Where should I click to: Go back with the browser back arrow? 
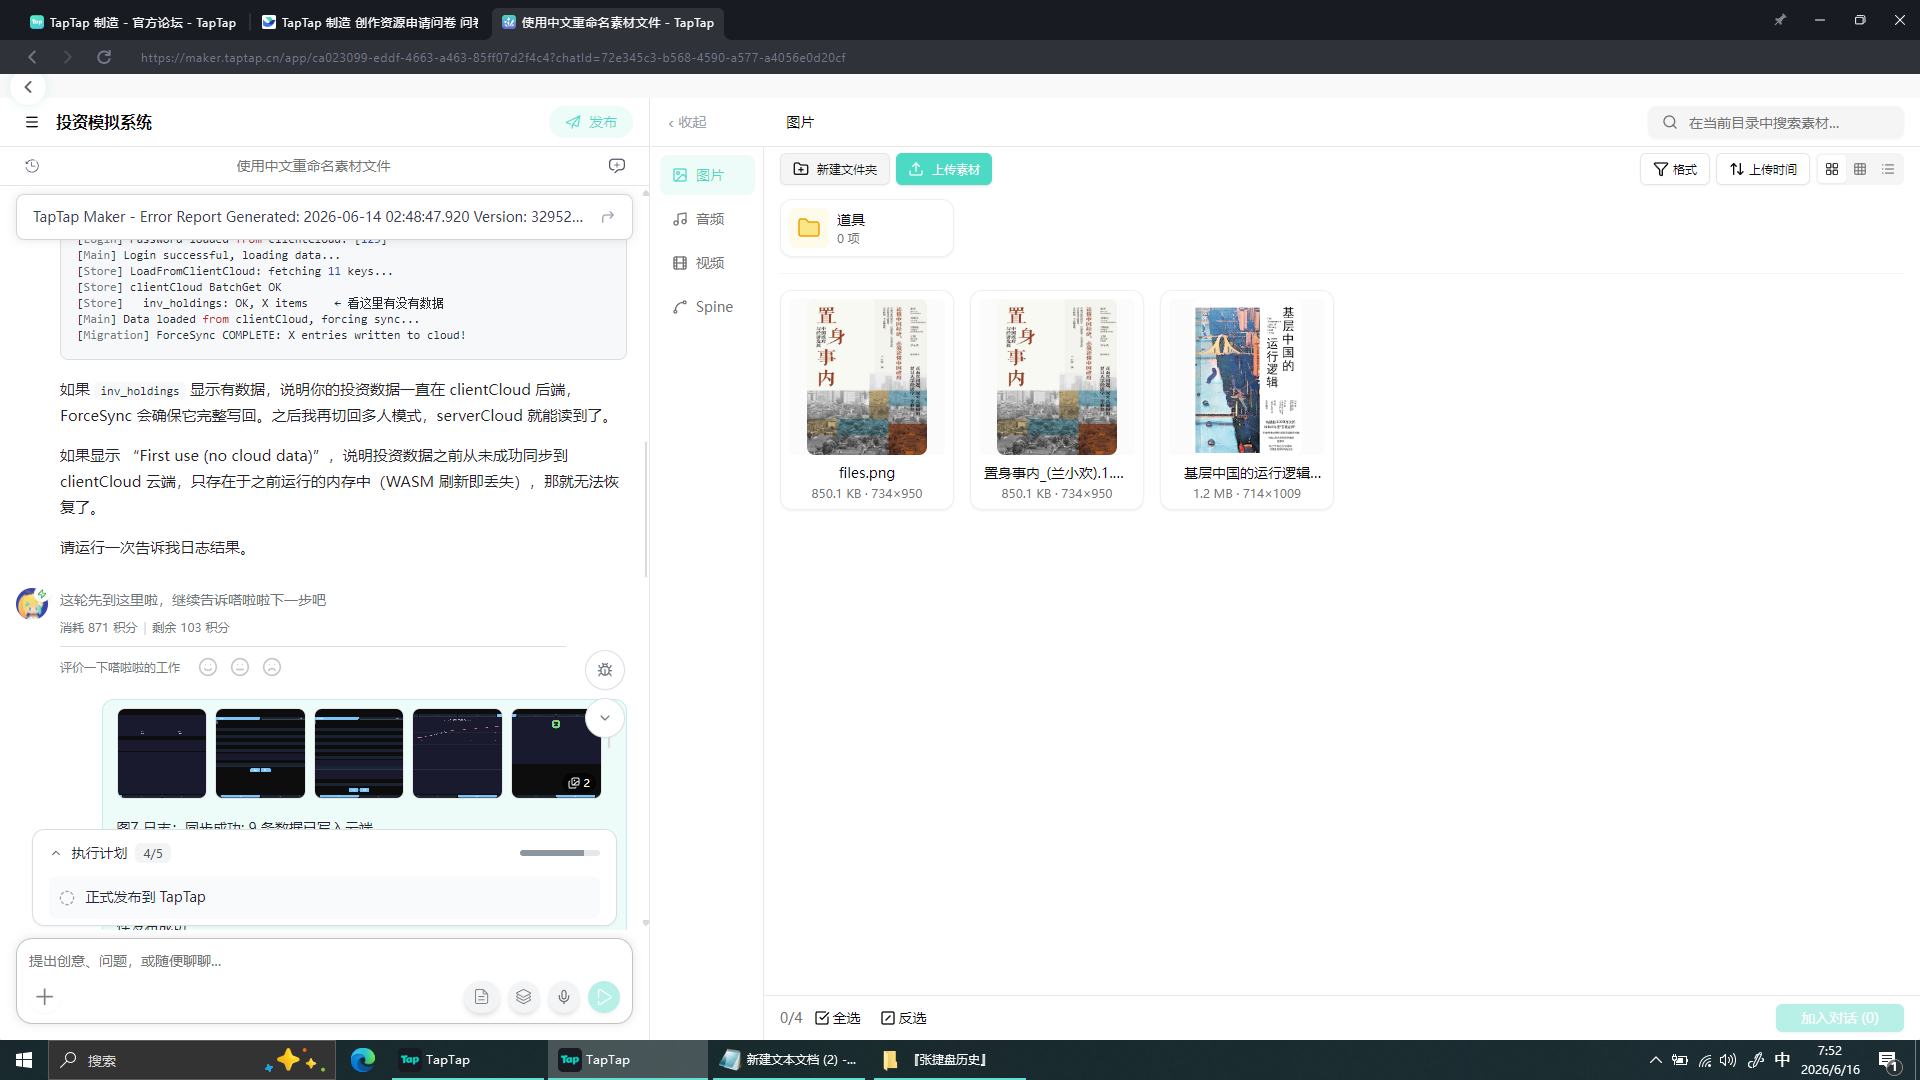32,57
